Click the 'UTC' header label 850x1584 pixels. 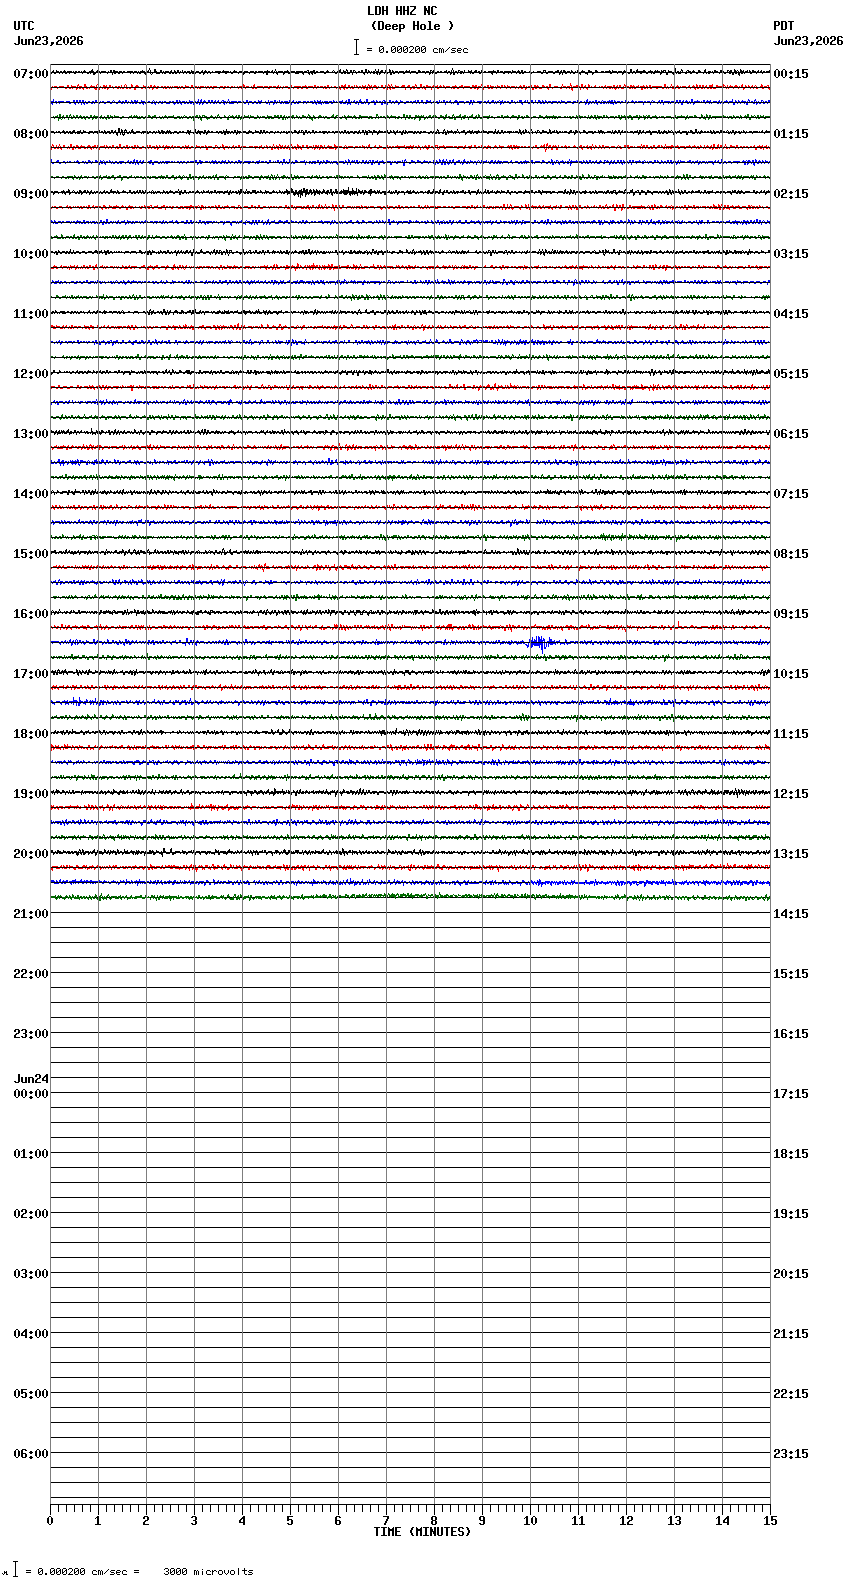click(x=24, y=26)
